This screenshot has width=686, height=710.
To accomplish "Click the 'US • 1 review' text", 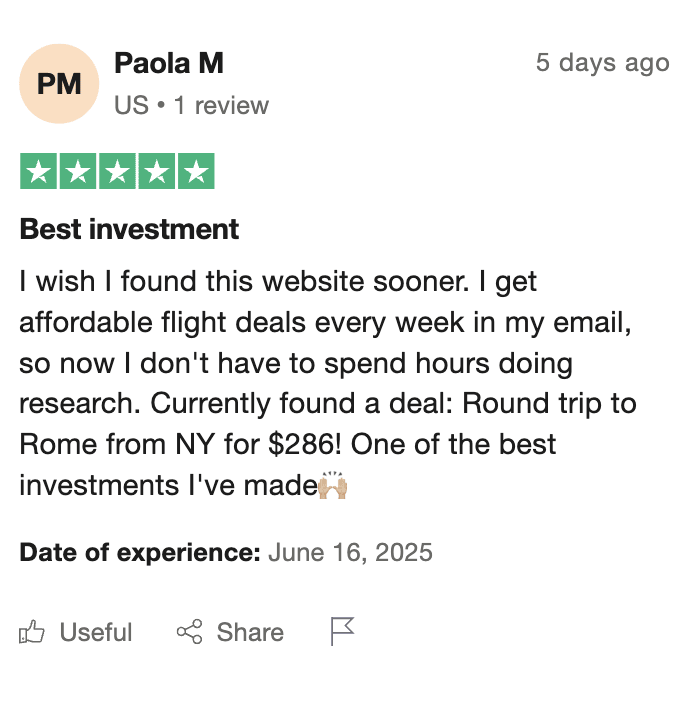I will pyautogui.click(x=192, y=106).
